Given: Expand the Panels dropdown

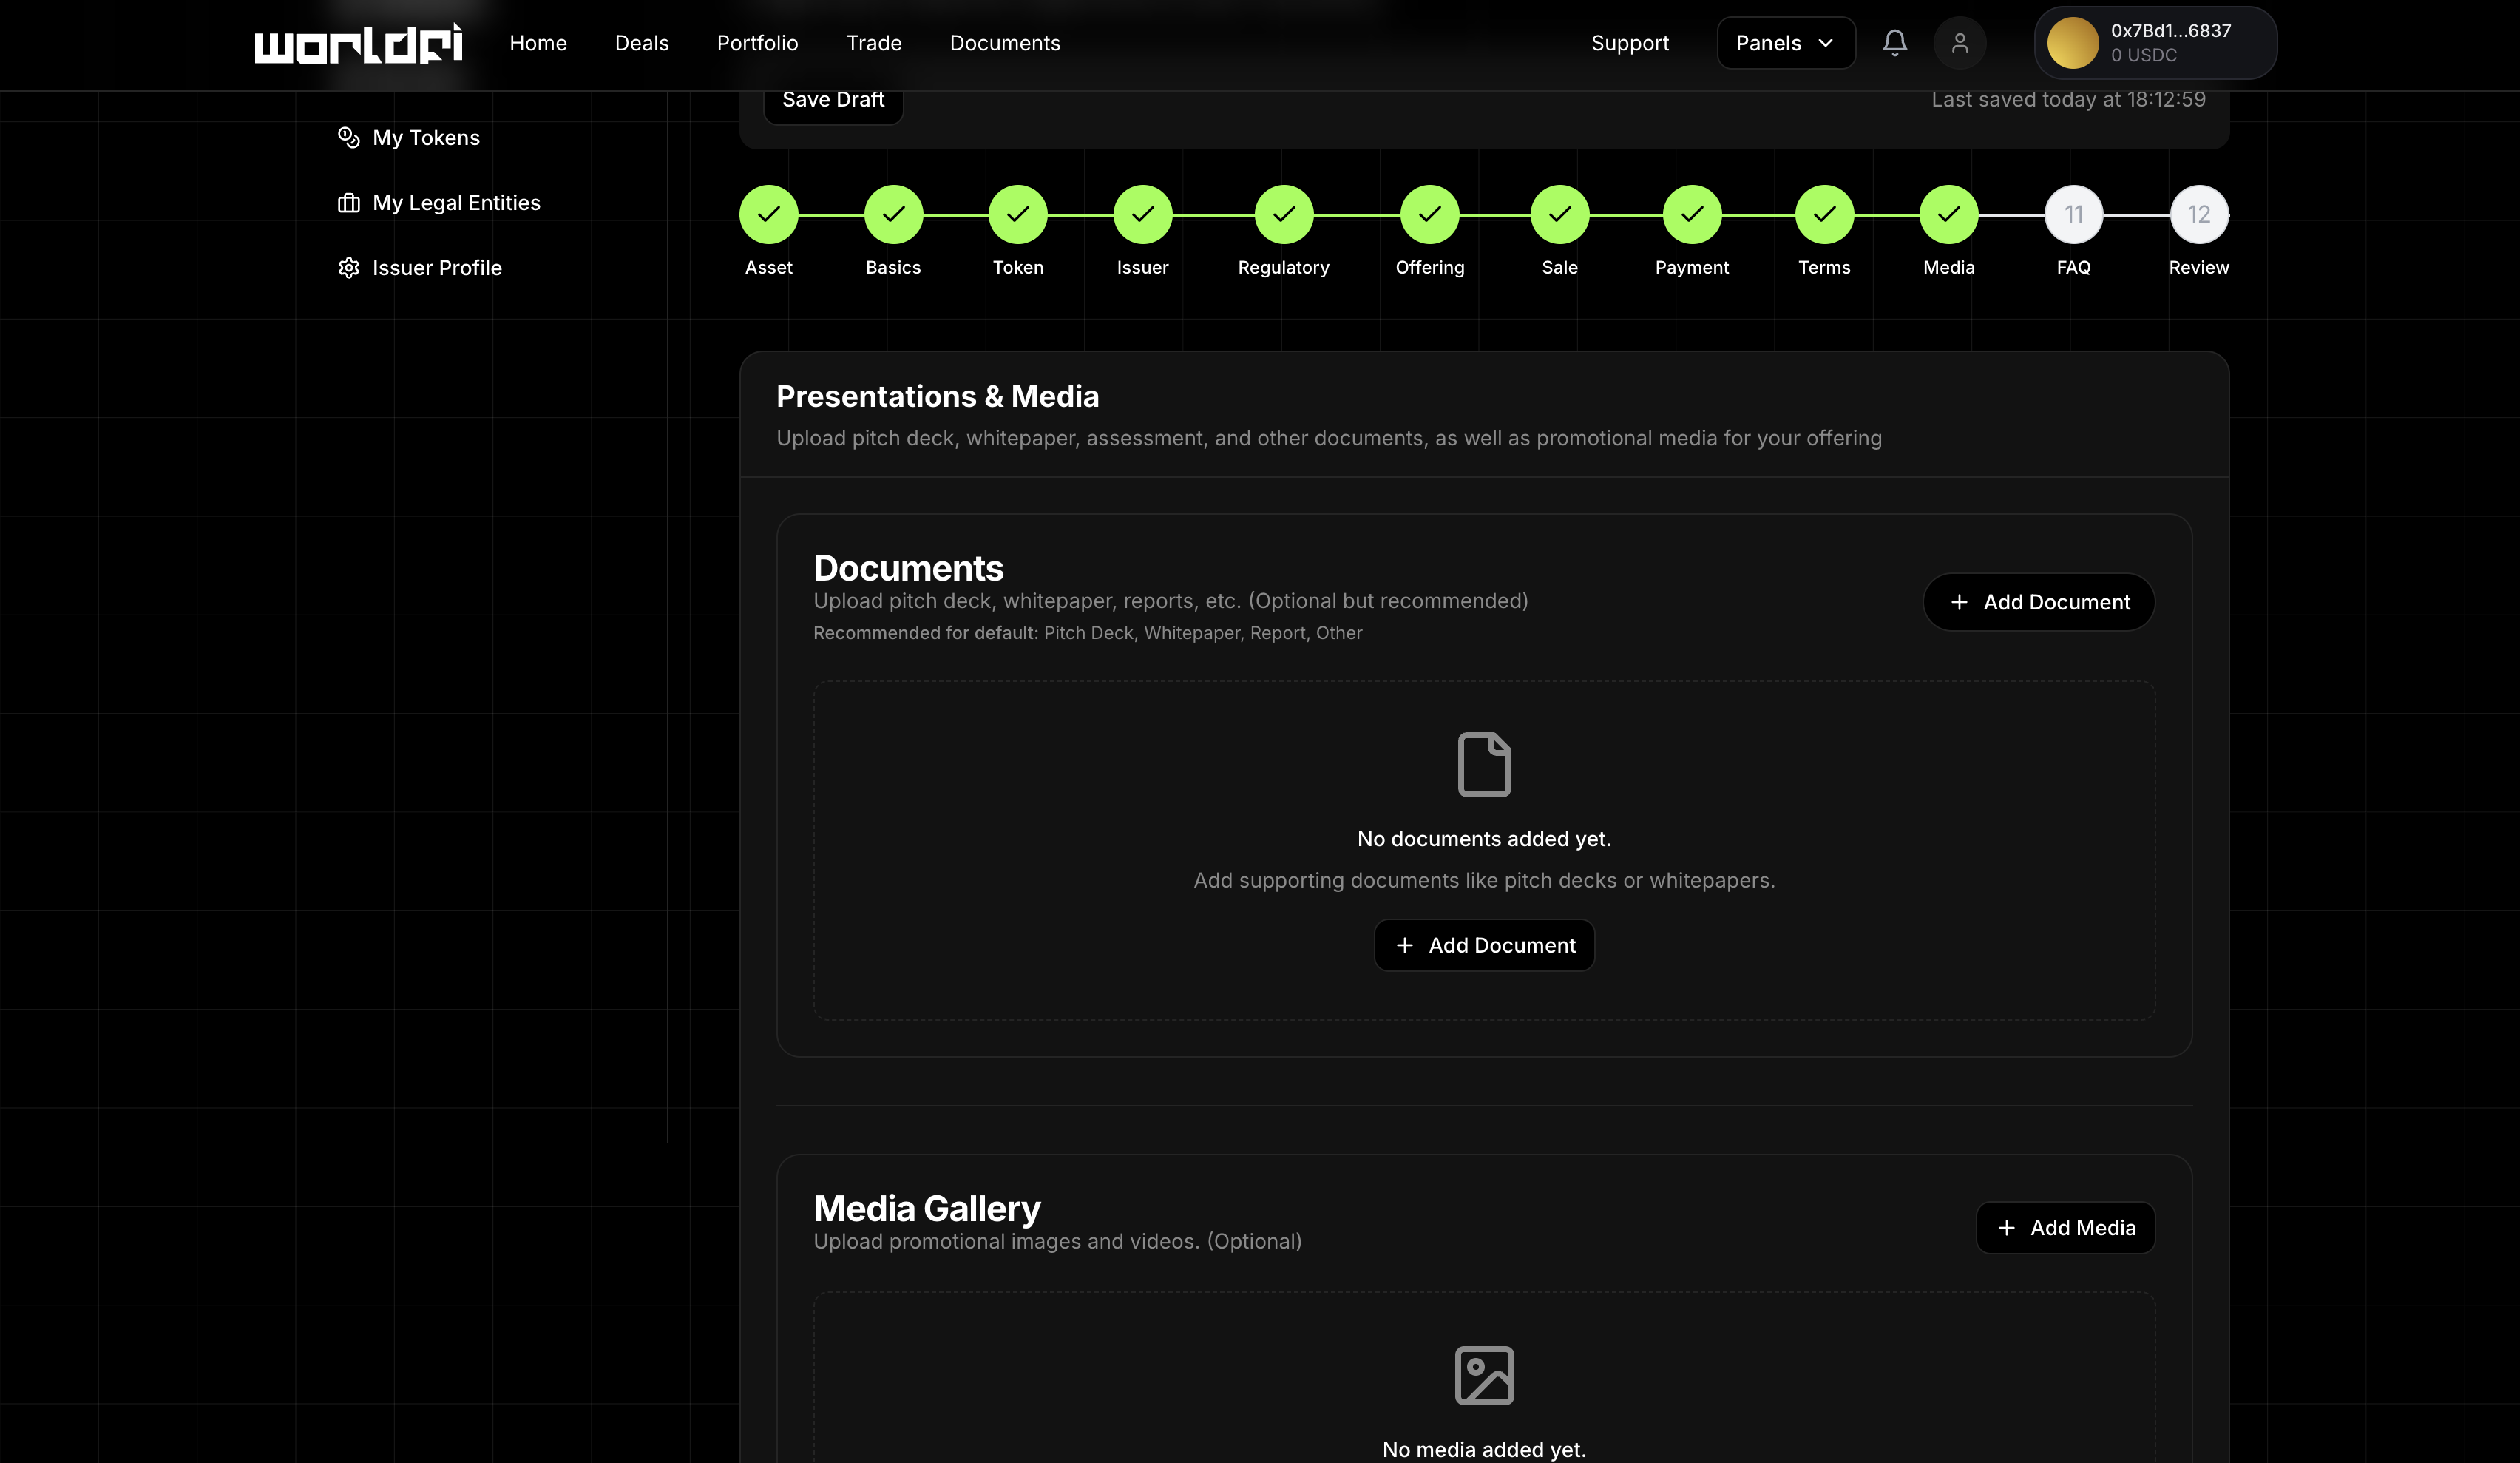Looking at the screenshot, I should 1785,43.
